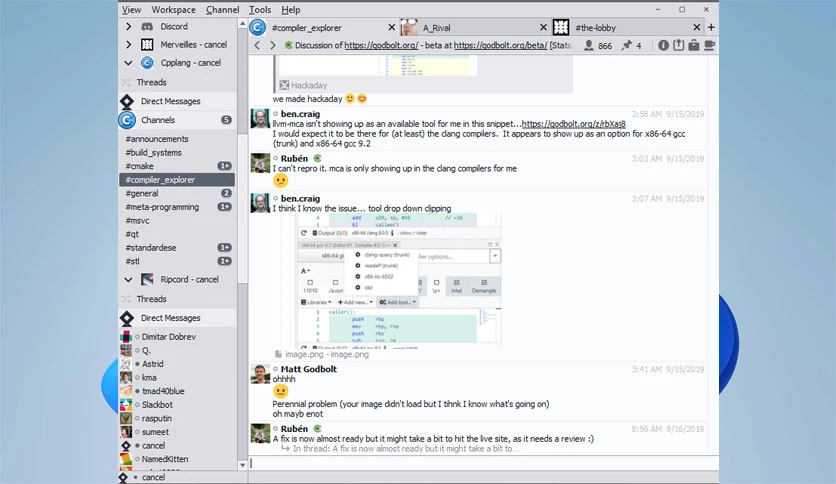The image size is (836, 484).
Task: Go forward with the right arrow icon
Action: pos(273,45)
